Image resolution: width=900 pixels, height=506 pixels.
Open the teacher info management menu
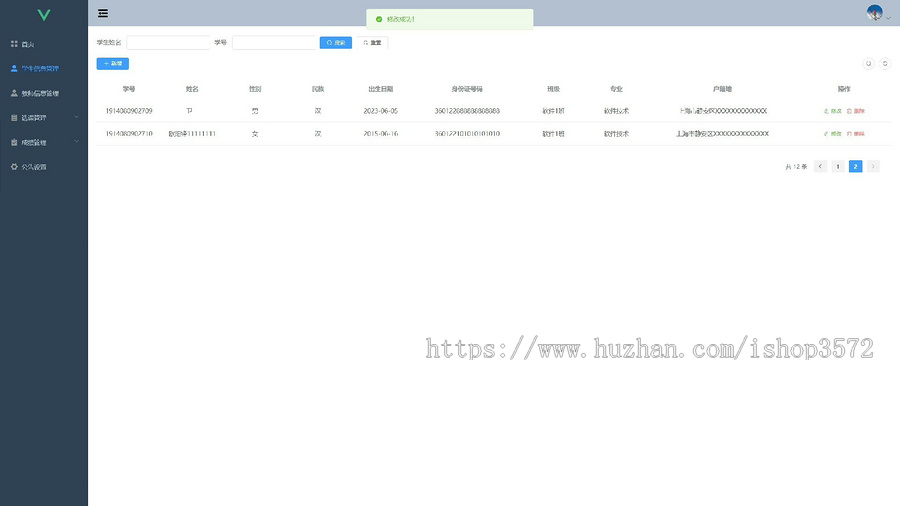pyautogui.click(x=44, y=93)
